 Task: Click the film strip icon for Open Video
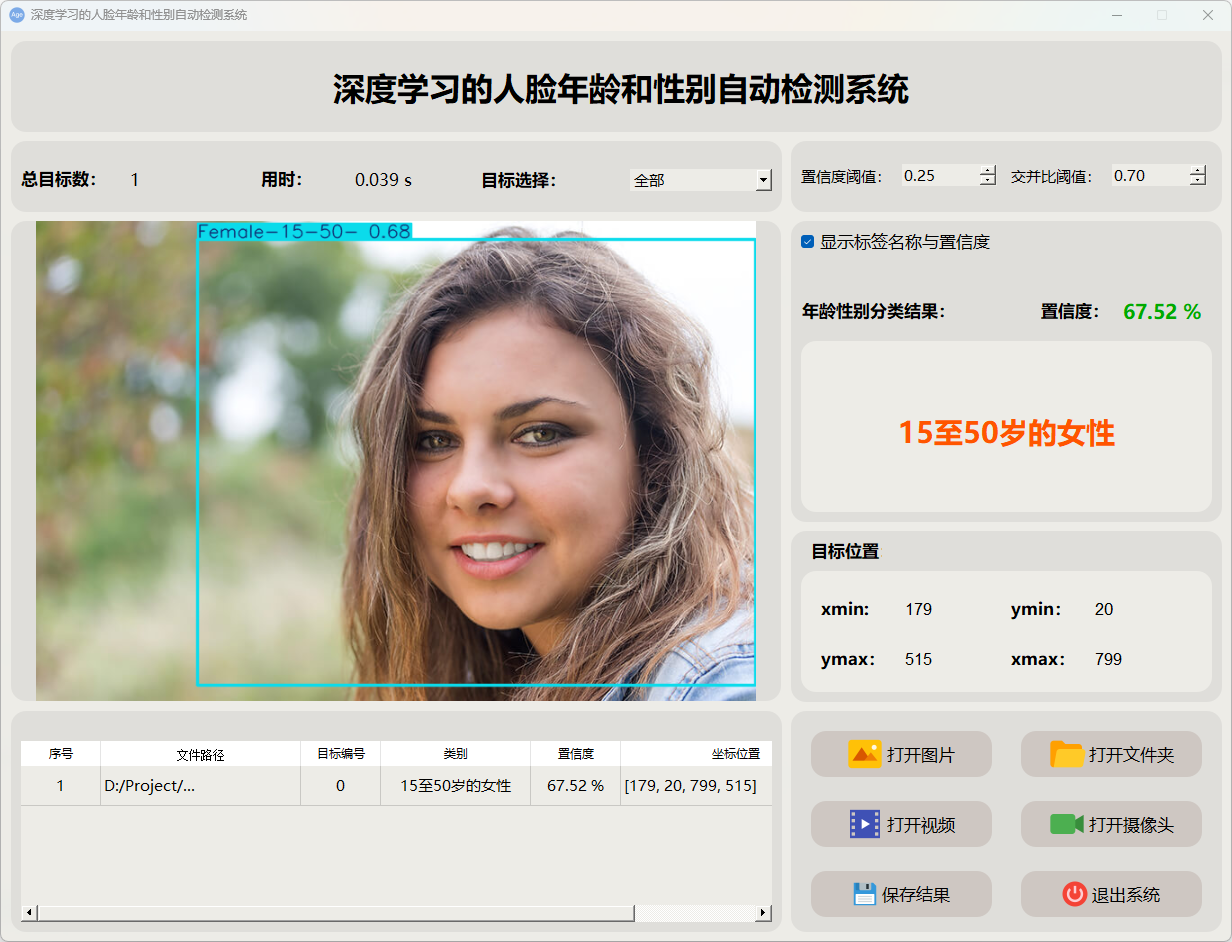point(864,824)
